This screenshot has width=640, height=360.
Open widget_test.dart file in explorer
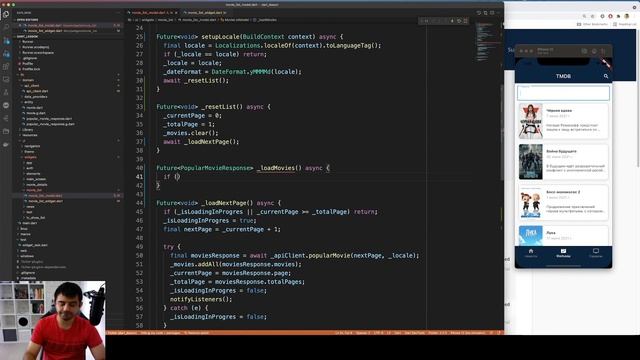(34, 245)
